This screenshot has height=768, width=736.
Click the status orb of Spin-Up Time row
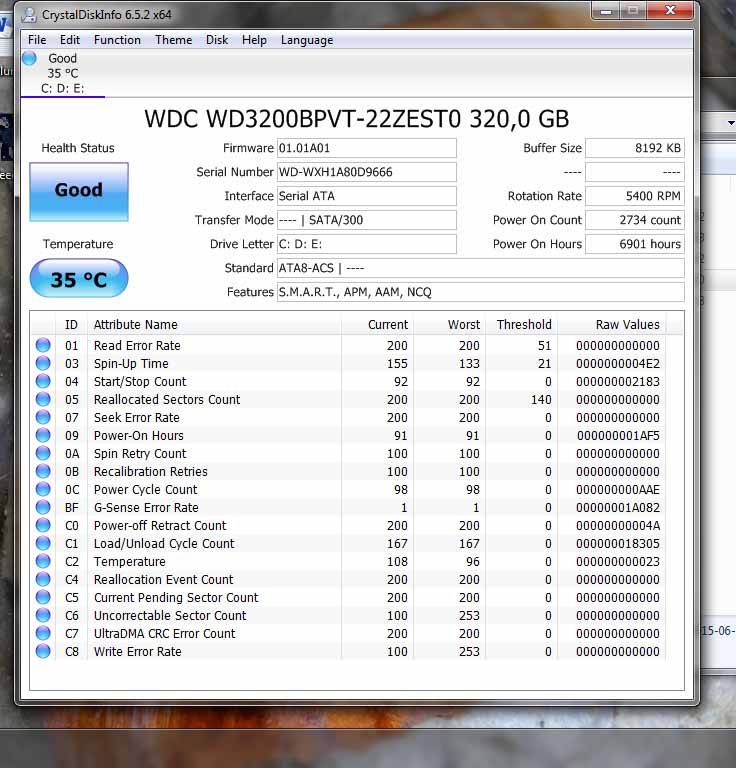(x=43, y=363)
